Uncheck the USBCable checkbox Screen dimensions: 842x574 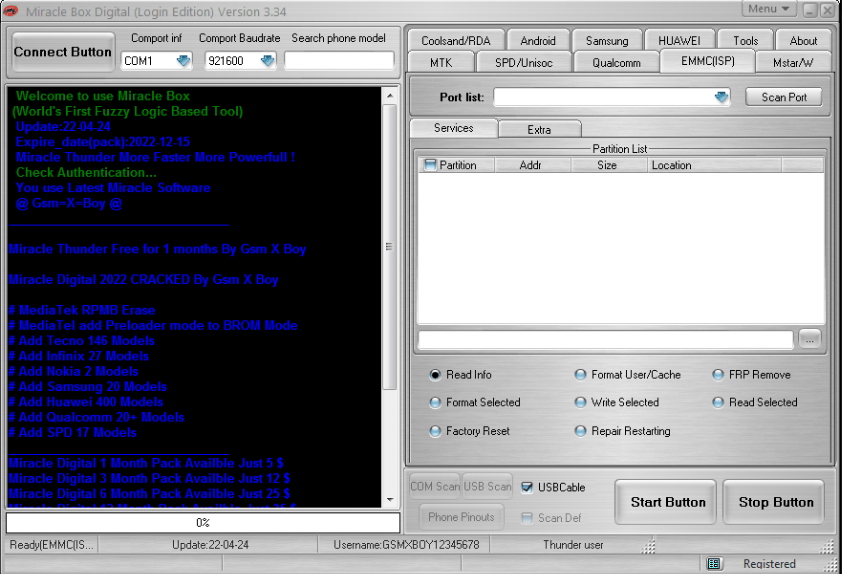tap(527, 488)
